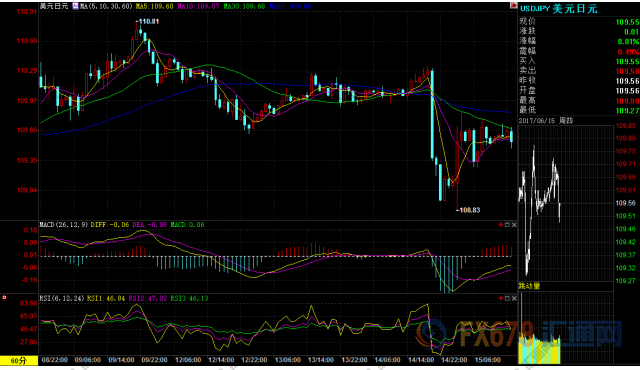Click the red icon at chart top-right corner
This screenshot has height=370, width=640.
click(513, 6)
